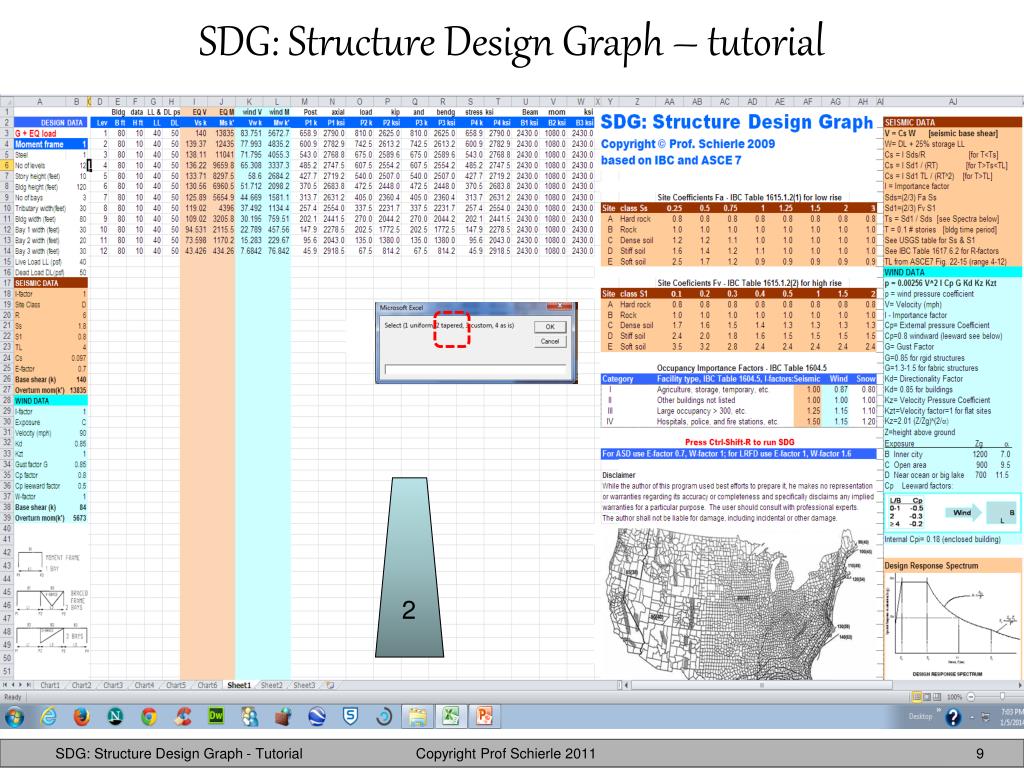
Task: Open the taskbar clock showing 7:03 PM
Action: click(1011, 717)
